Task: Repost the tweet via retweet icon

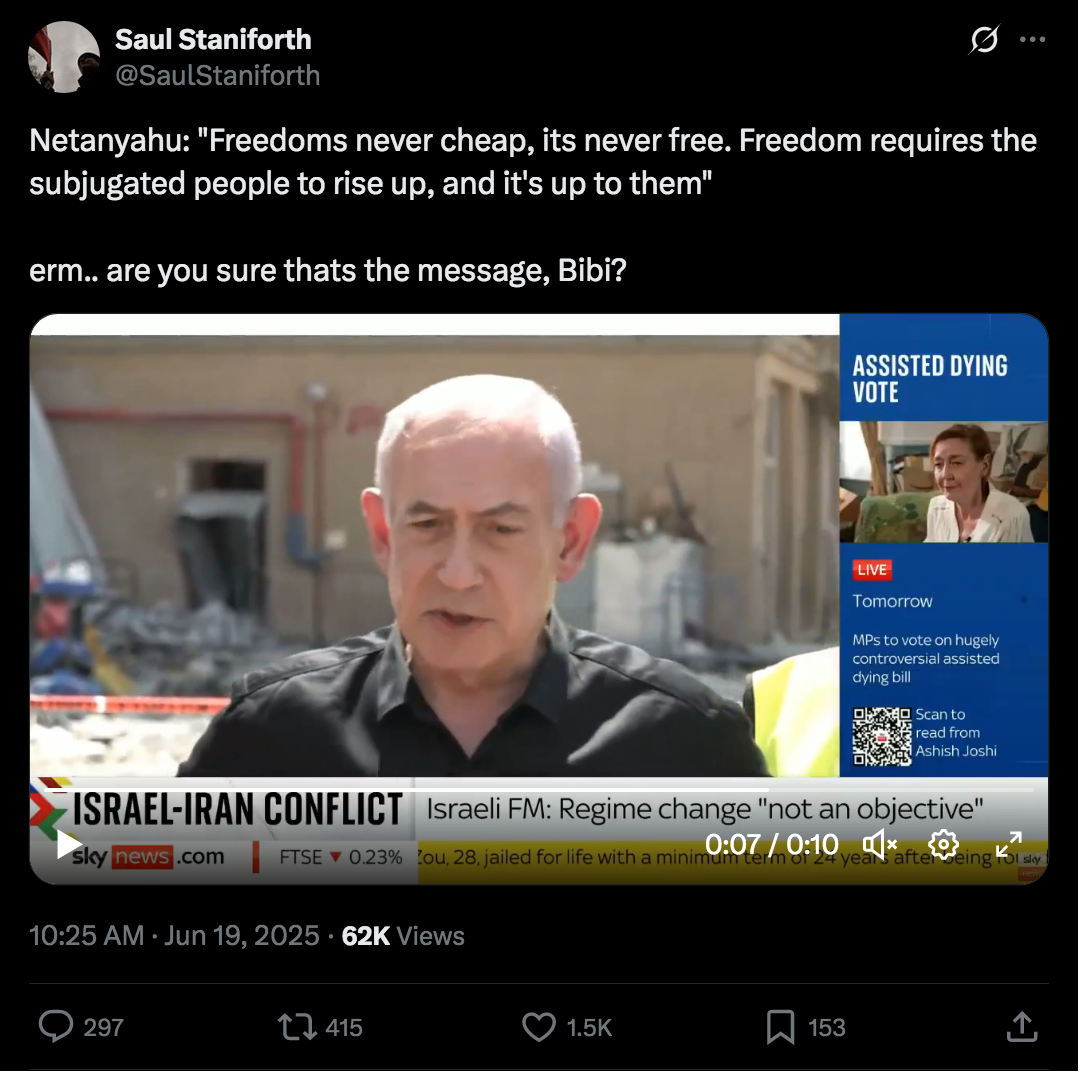Action: click(x=297, y=1027)
